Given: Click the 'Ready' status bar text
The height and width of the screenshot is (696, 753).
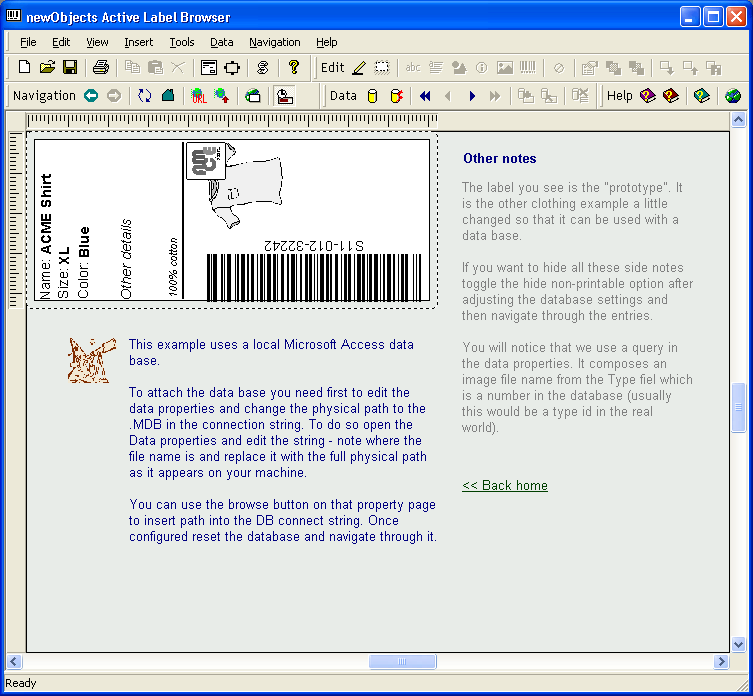Looking at the screenshot, I should click(21, 683).
